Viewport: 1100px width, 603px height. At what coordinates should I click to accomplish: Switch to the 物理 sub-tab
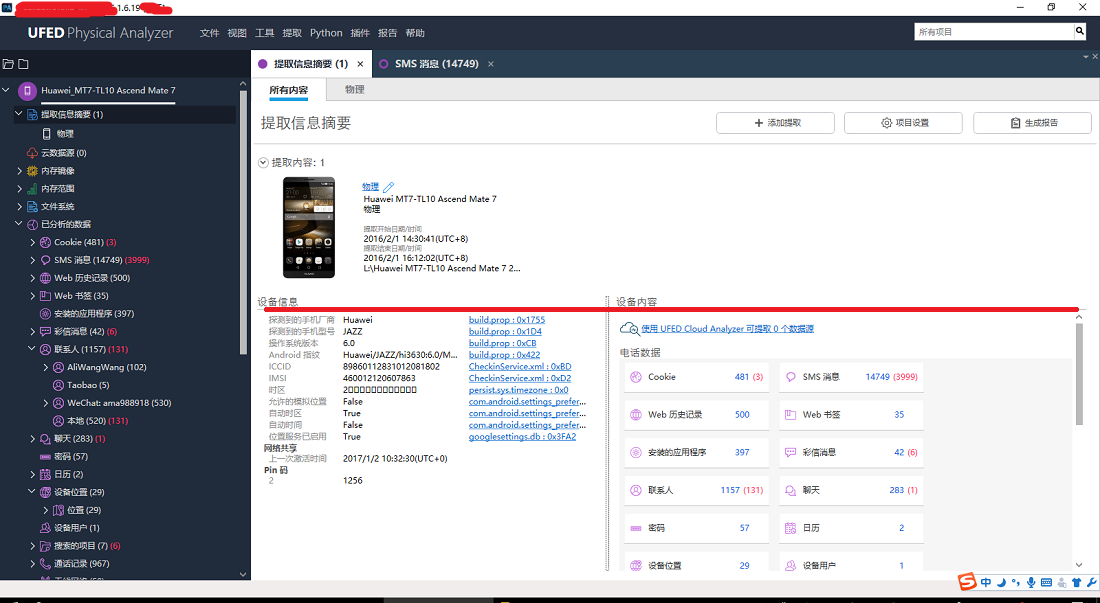(354, 90)
